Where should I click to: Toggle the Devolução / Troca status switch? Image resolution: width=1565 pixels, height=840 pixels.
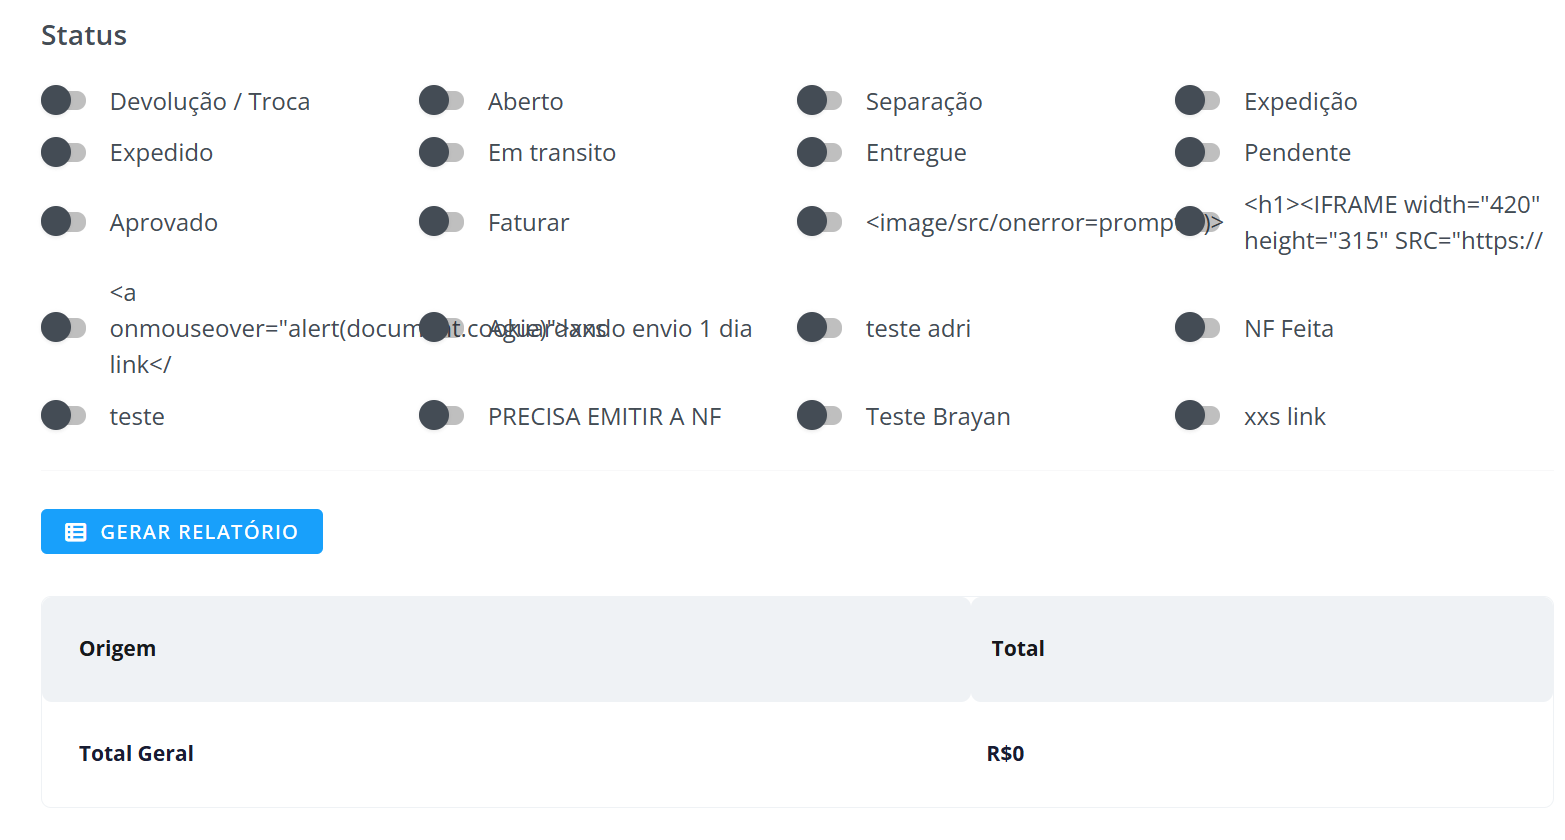(64, 101)
